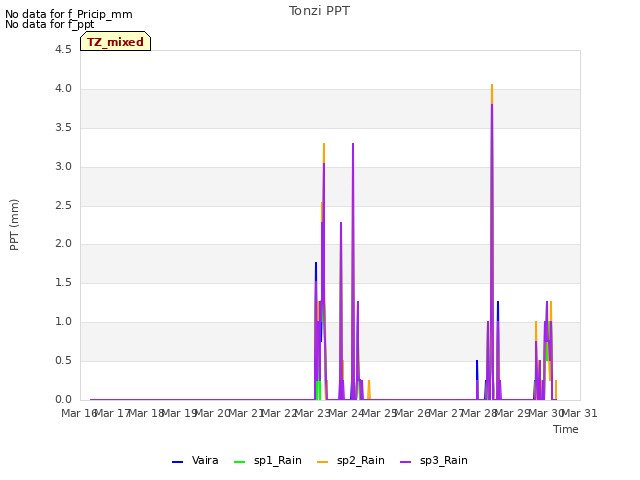Click the Mar 16 x-axis tick label
Viewport: 640px width, 480px height.
[79, 413]
